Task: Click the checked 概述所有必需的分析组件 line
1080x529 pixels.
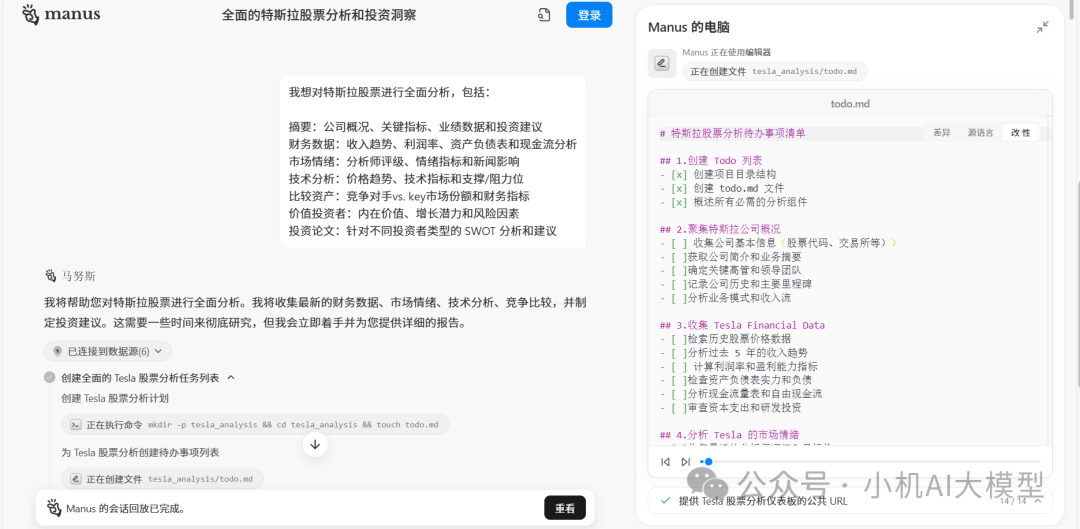Action: [734, 202]
